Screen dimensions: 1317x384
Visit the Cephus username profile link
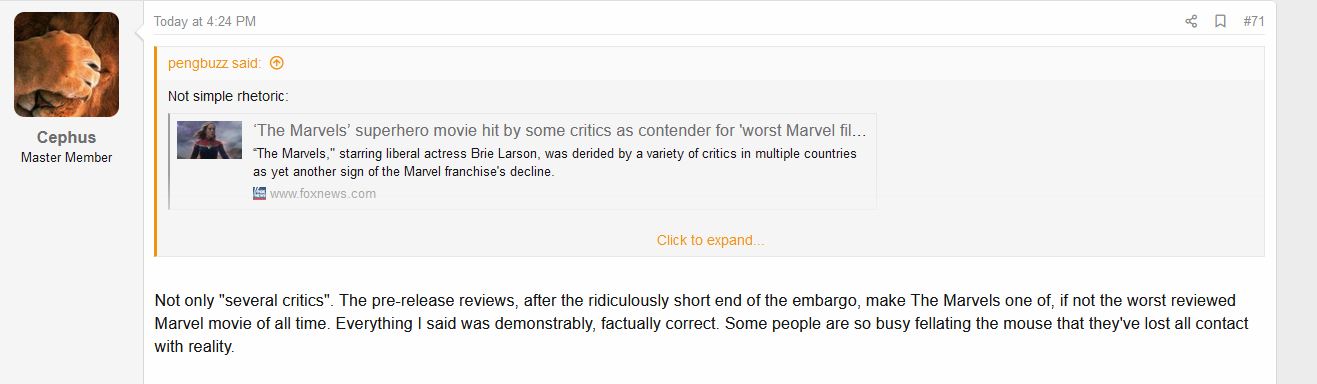coord(67,137)
